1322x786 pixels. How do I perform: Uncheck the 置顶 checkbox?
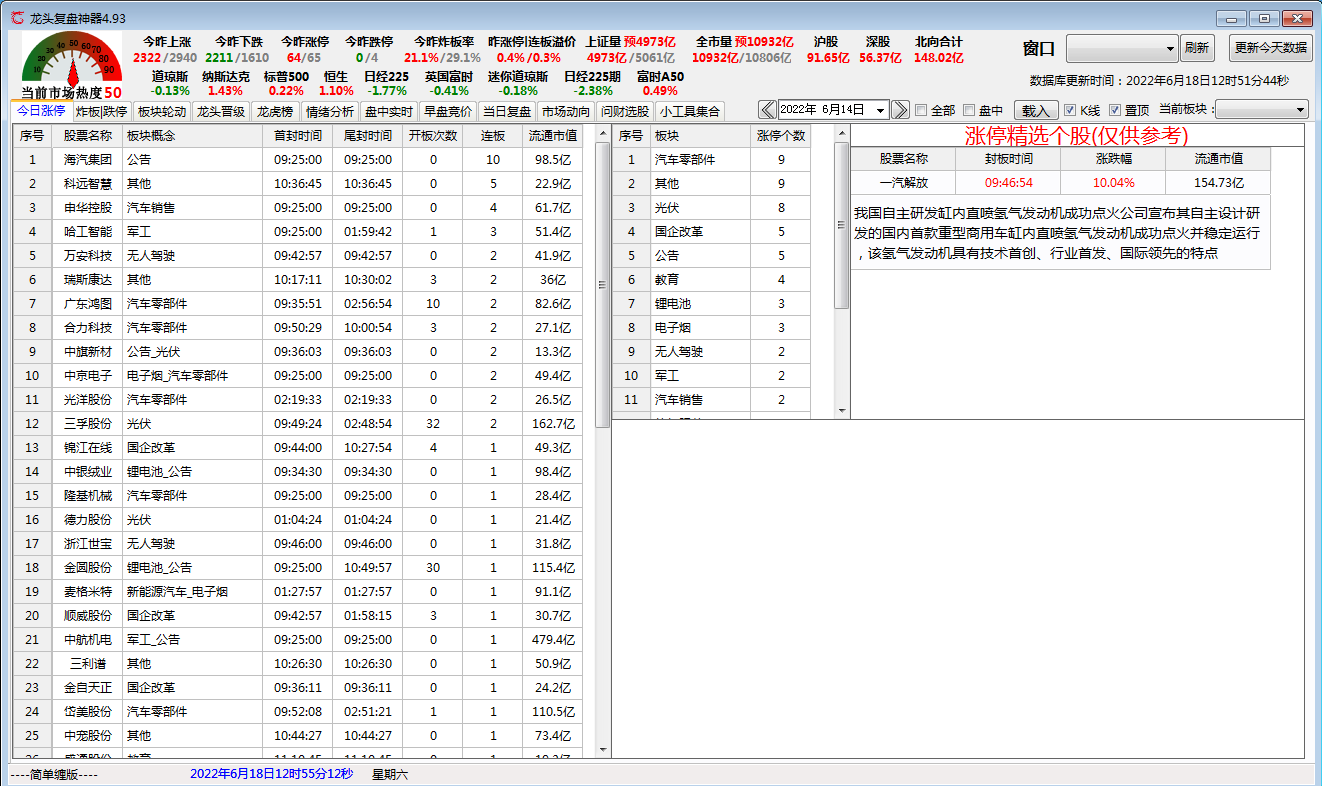tap(1115, 110)
